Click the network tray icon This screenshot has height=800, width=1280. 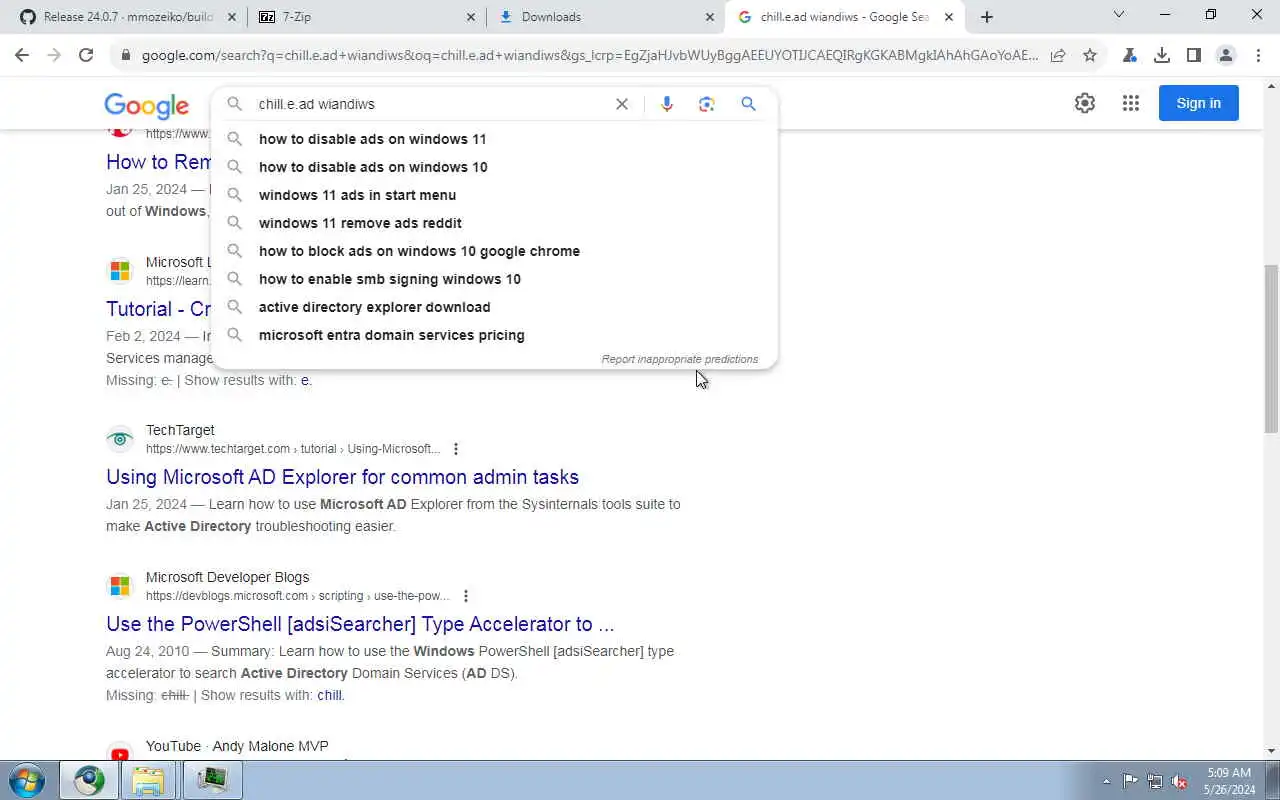1155,782
